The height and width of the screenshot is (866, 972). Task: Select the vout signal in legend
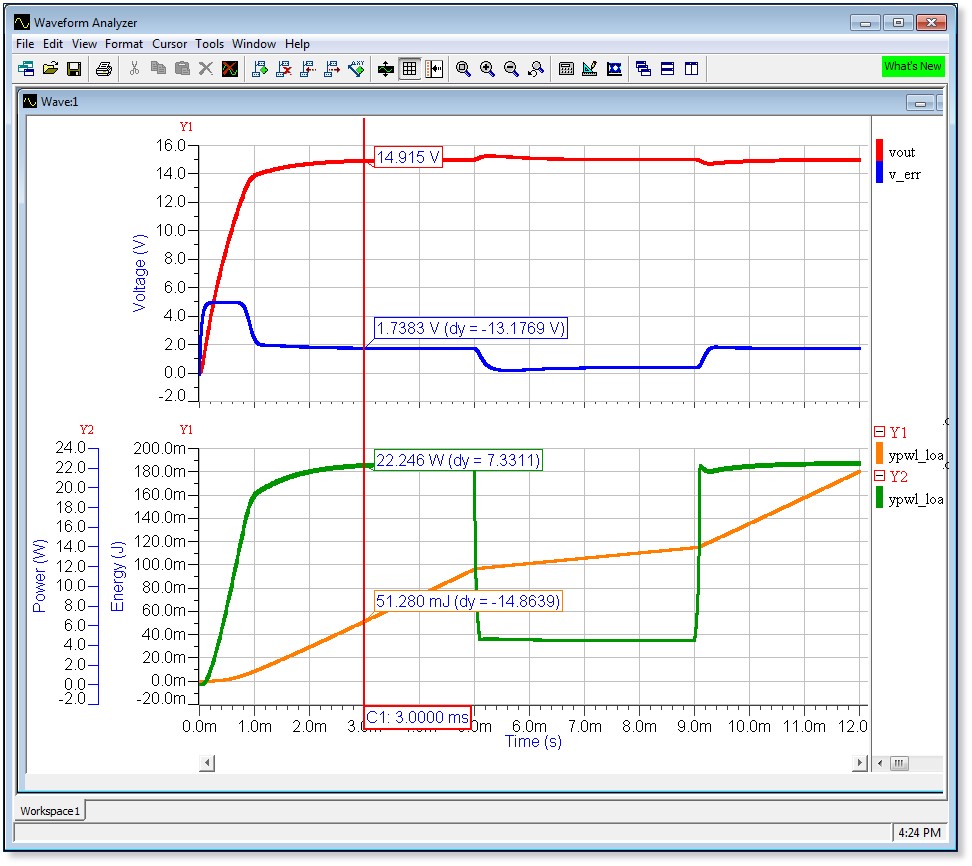(x=901, y=152)
